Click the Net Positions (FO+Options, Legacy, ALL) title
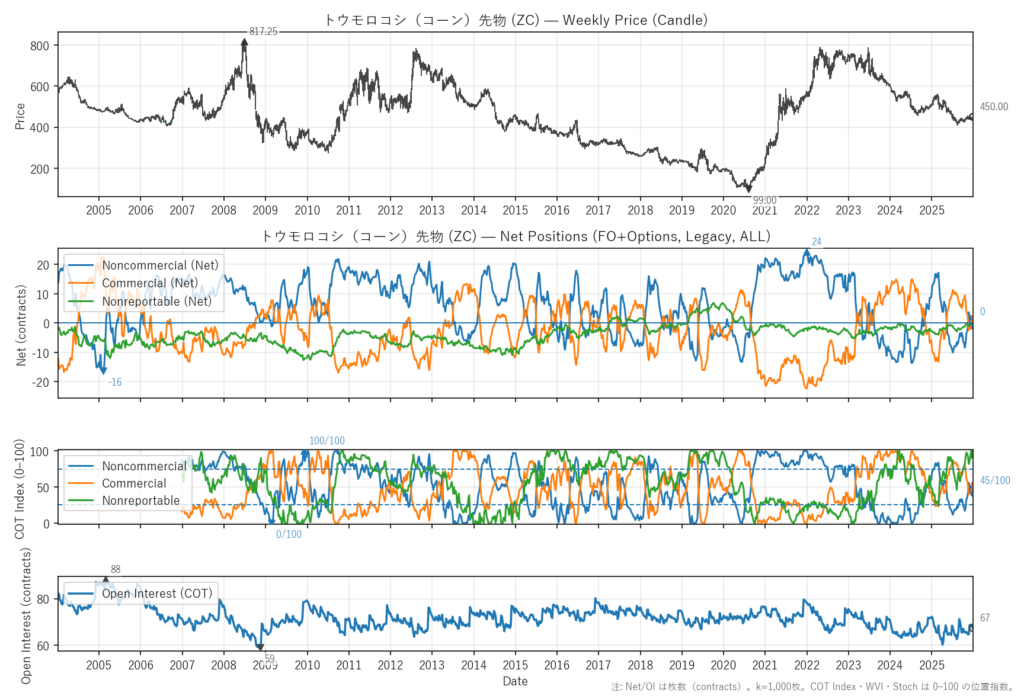This screenshot has width=1024, height=699. [x=515, y=236]
